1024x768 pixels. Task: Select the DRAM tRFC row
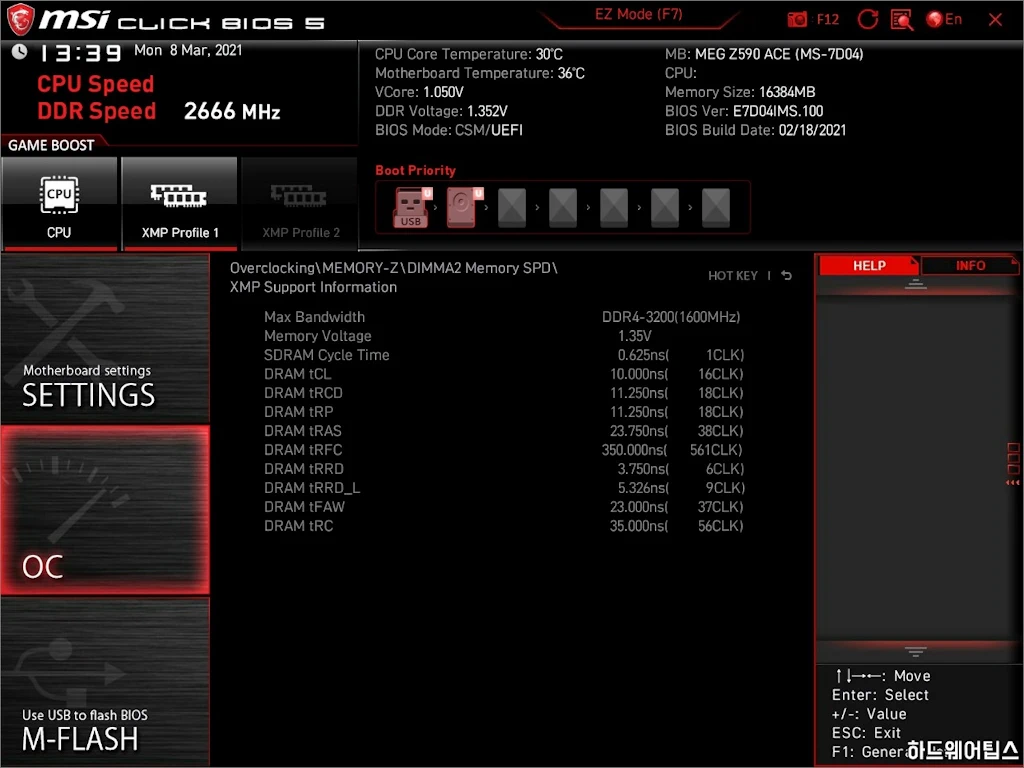coord(503,450)
